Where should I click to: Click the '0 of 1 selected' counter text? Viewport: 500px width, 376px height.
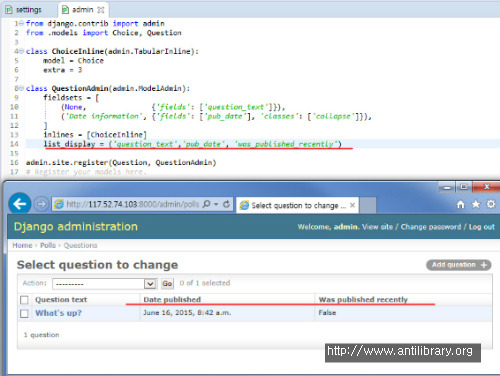(x=205, y=283)
